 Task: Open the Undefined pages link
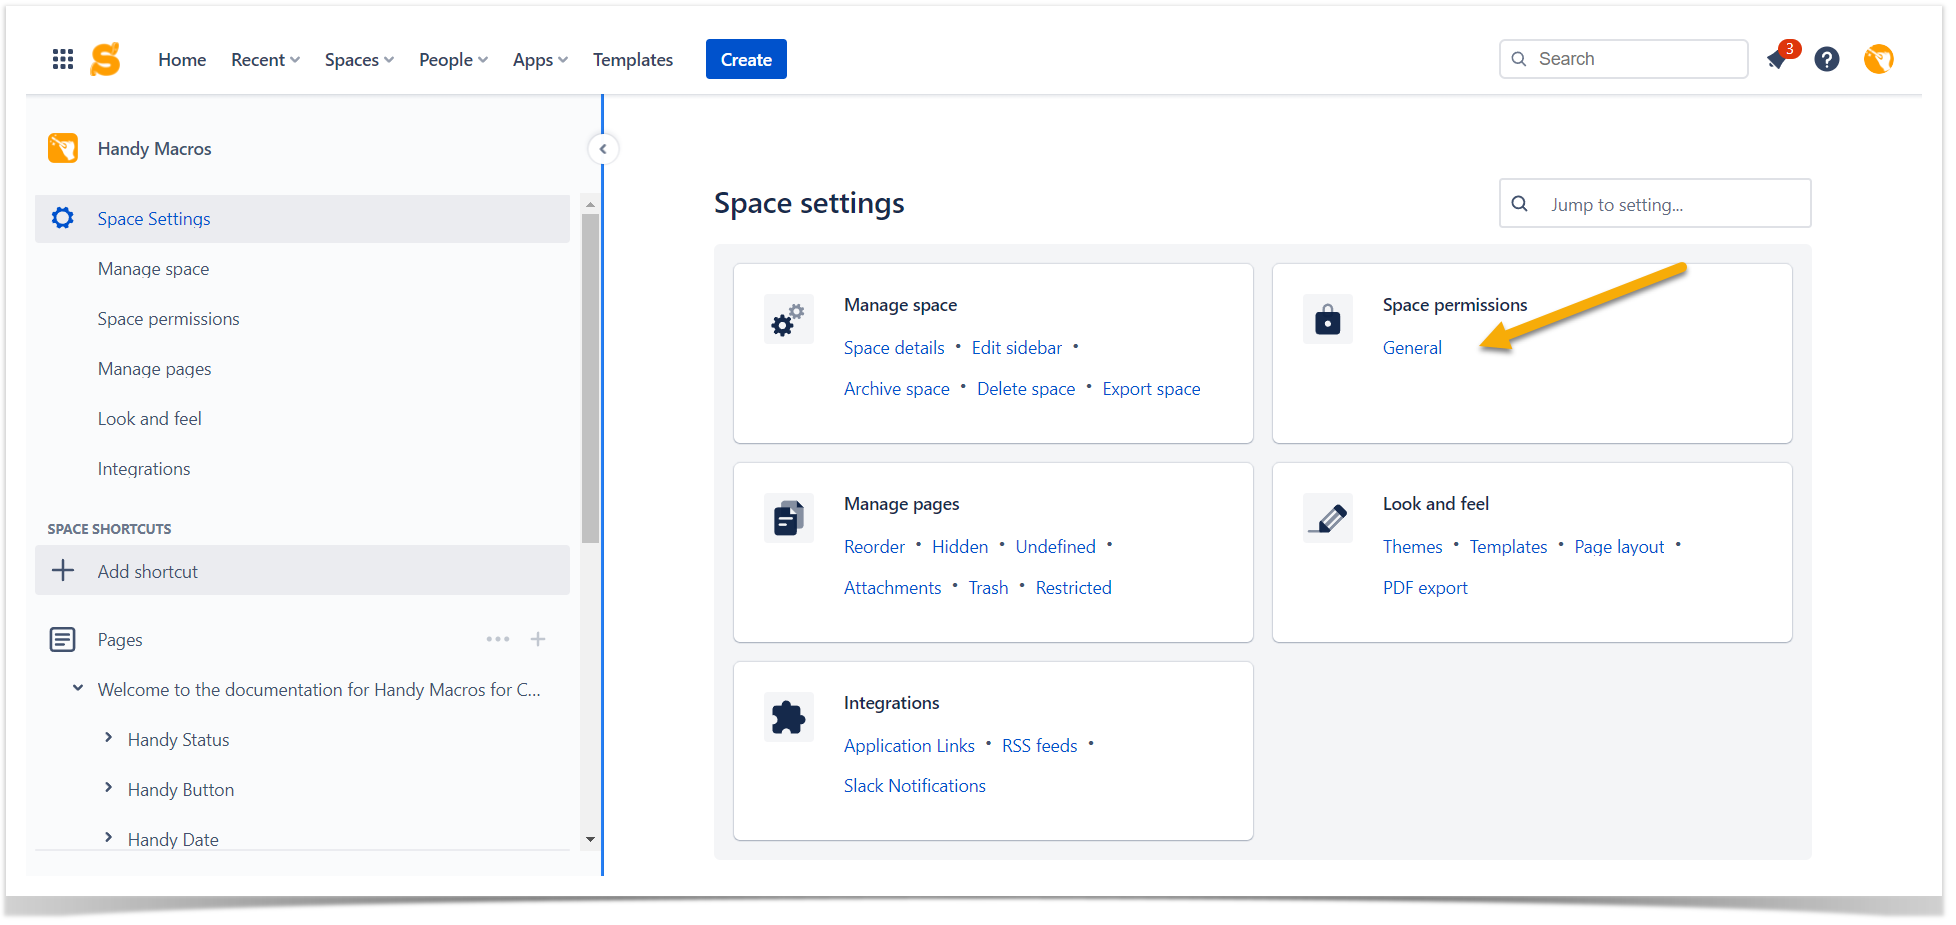tap(1056, 547)
